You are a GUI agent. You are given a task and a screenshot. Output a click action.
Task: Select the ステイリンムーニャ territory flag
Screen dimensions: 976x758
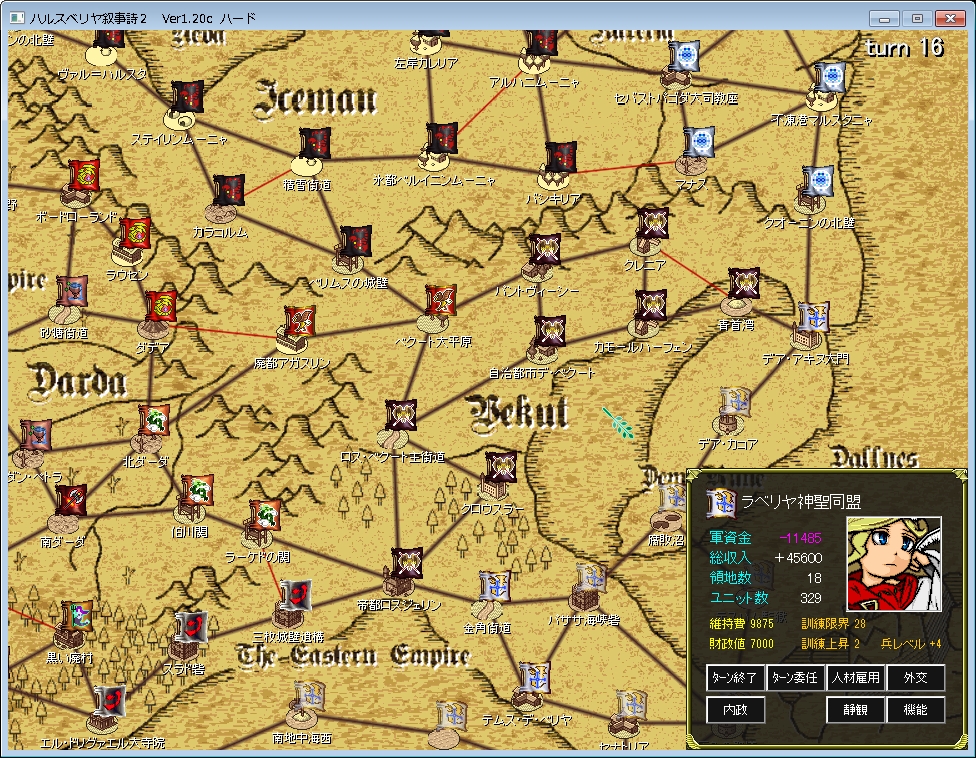187,96
